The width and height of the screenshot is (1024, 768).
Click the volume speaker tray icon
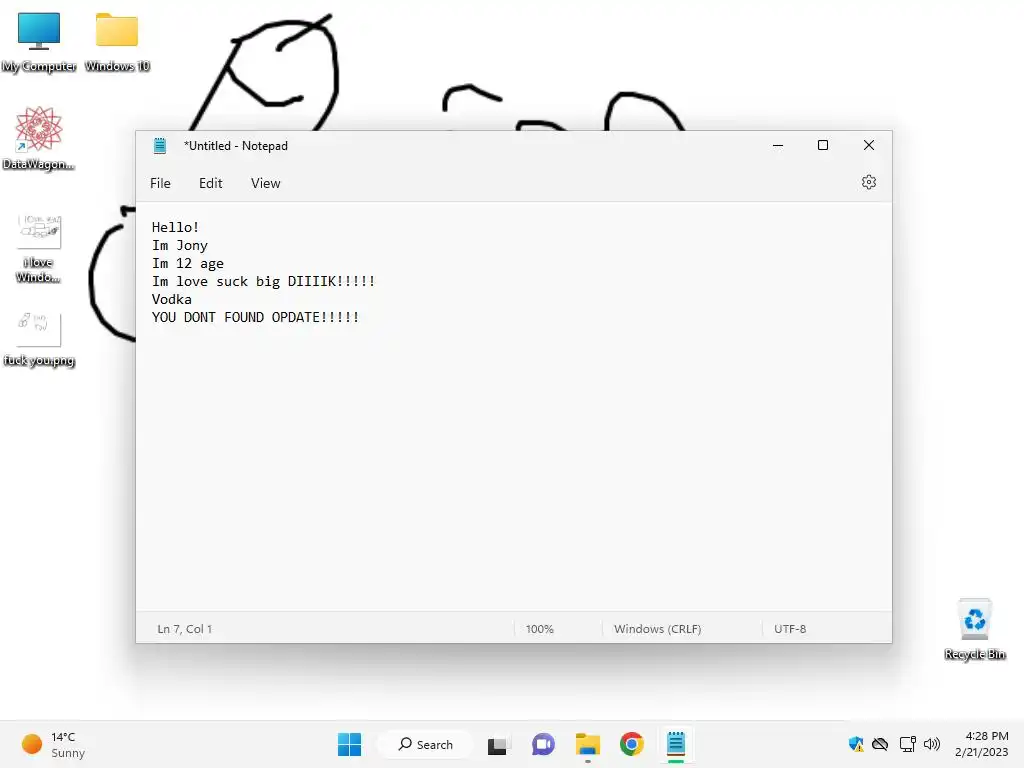tap(932, 744)
